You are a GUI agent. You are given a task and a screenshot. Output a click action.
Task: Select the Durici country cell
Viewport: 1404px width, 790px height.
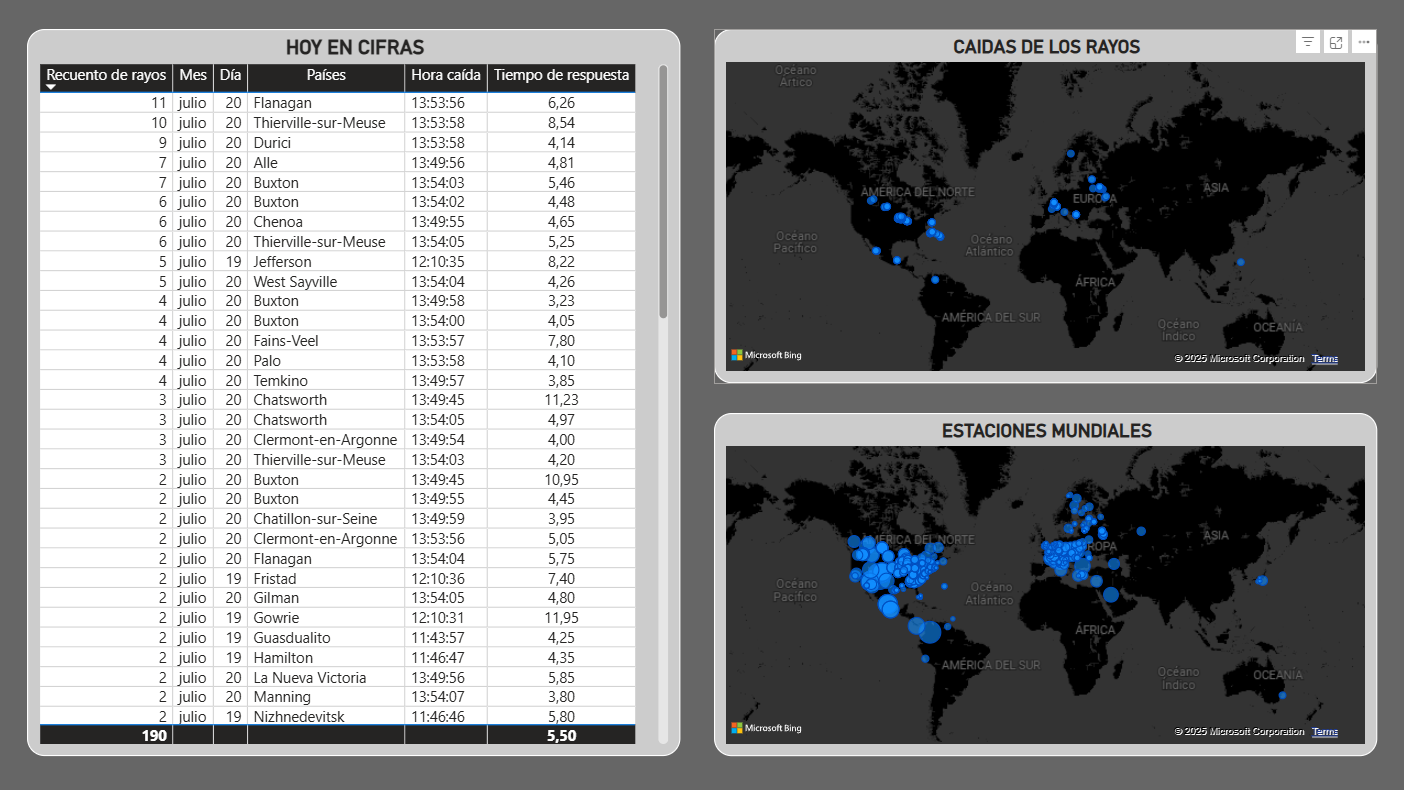point(326,143)
